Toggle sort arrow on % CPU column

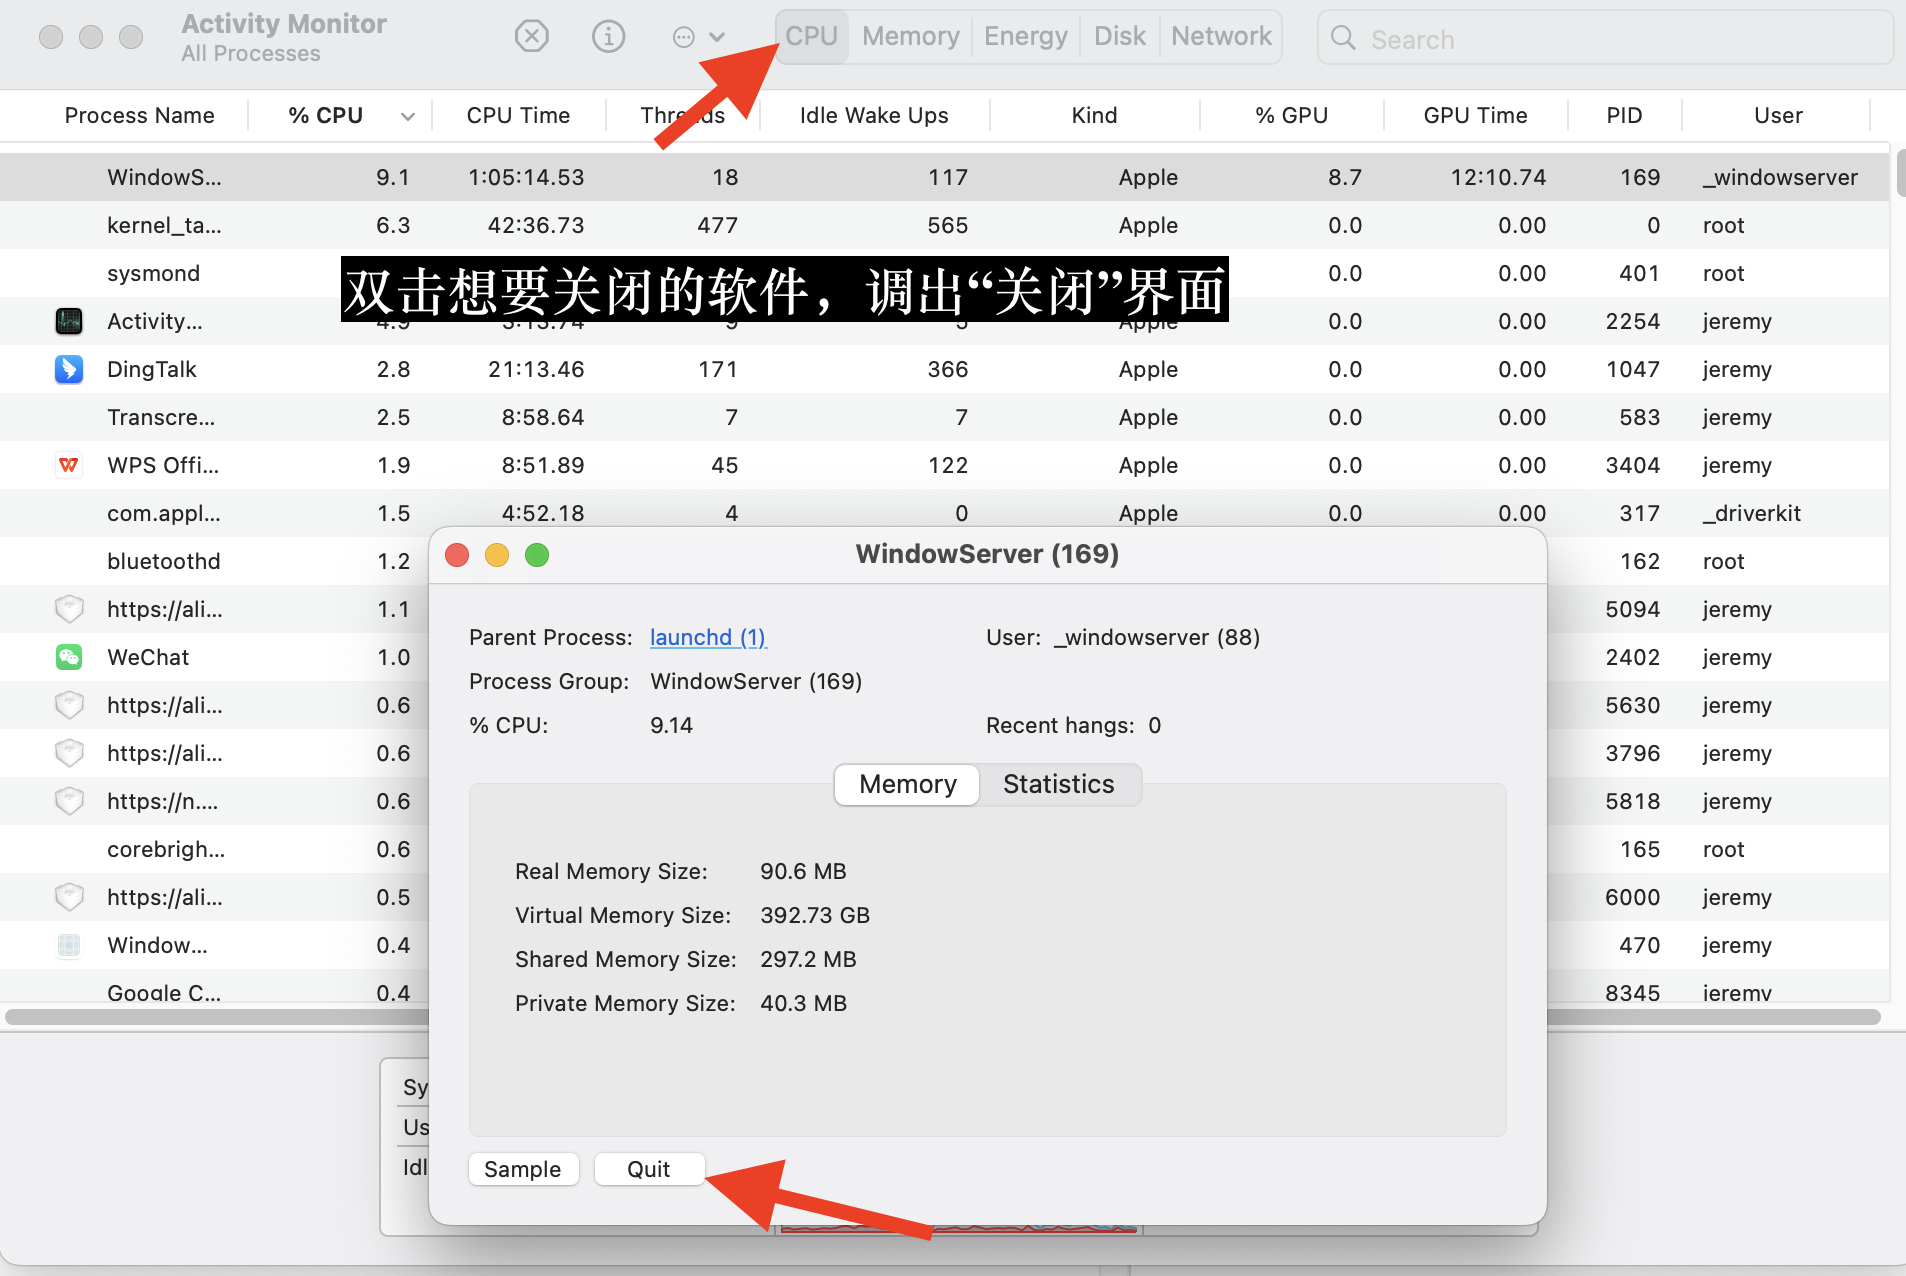(407, 116)
